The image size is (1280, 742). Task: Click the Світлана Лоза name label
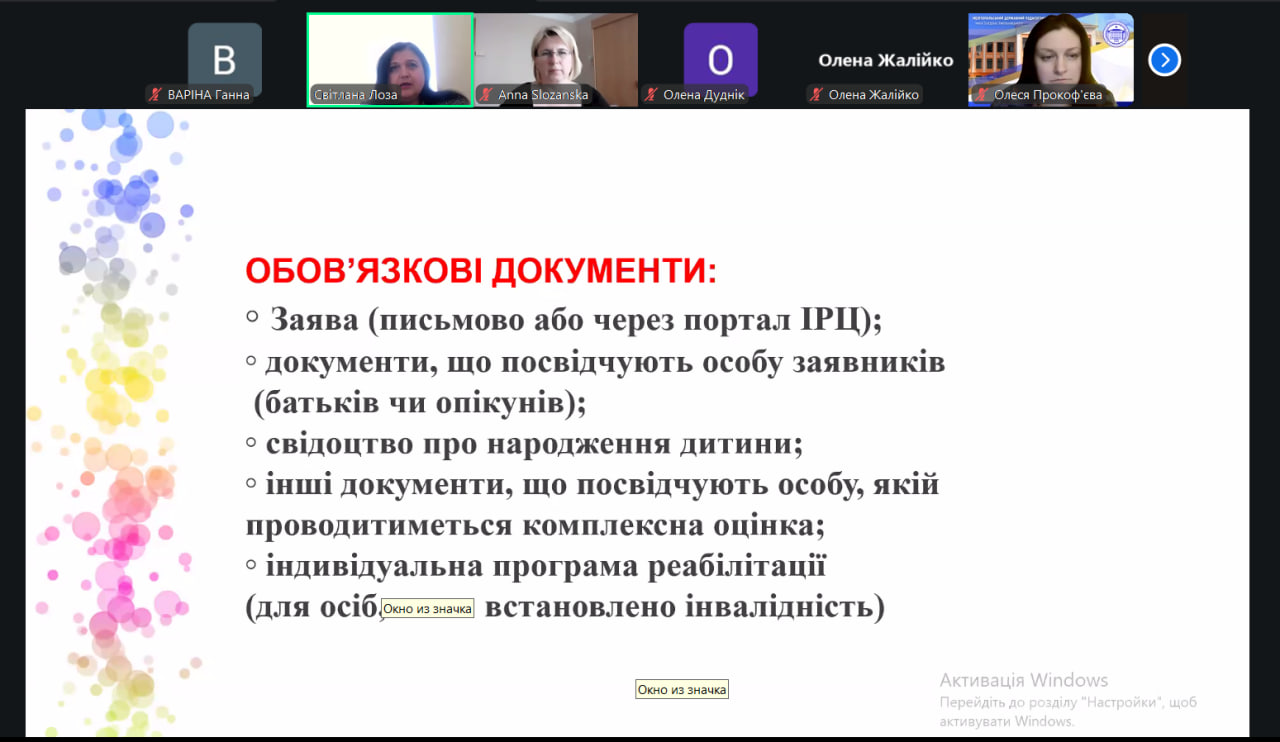(356, 95)
